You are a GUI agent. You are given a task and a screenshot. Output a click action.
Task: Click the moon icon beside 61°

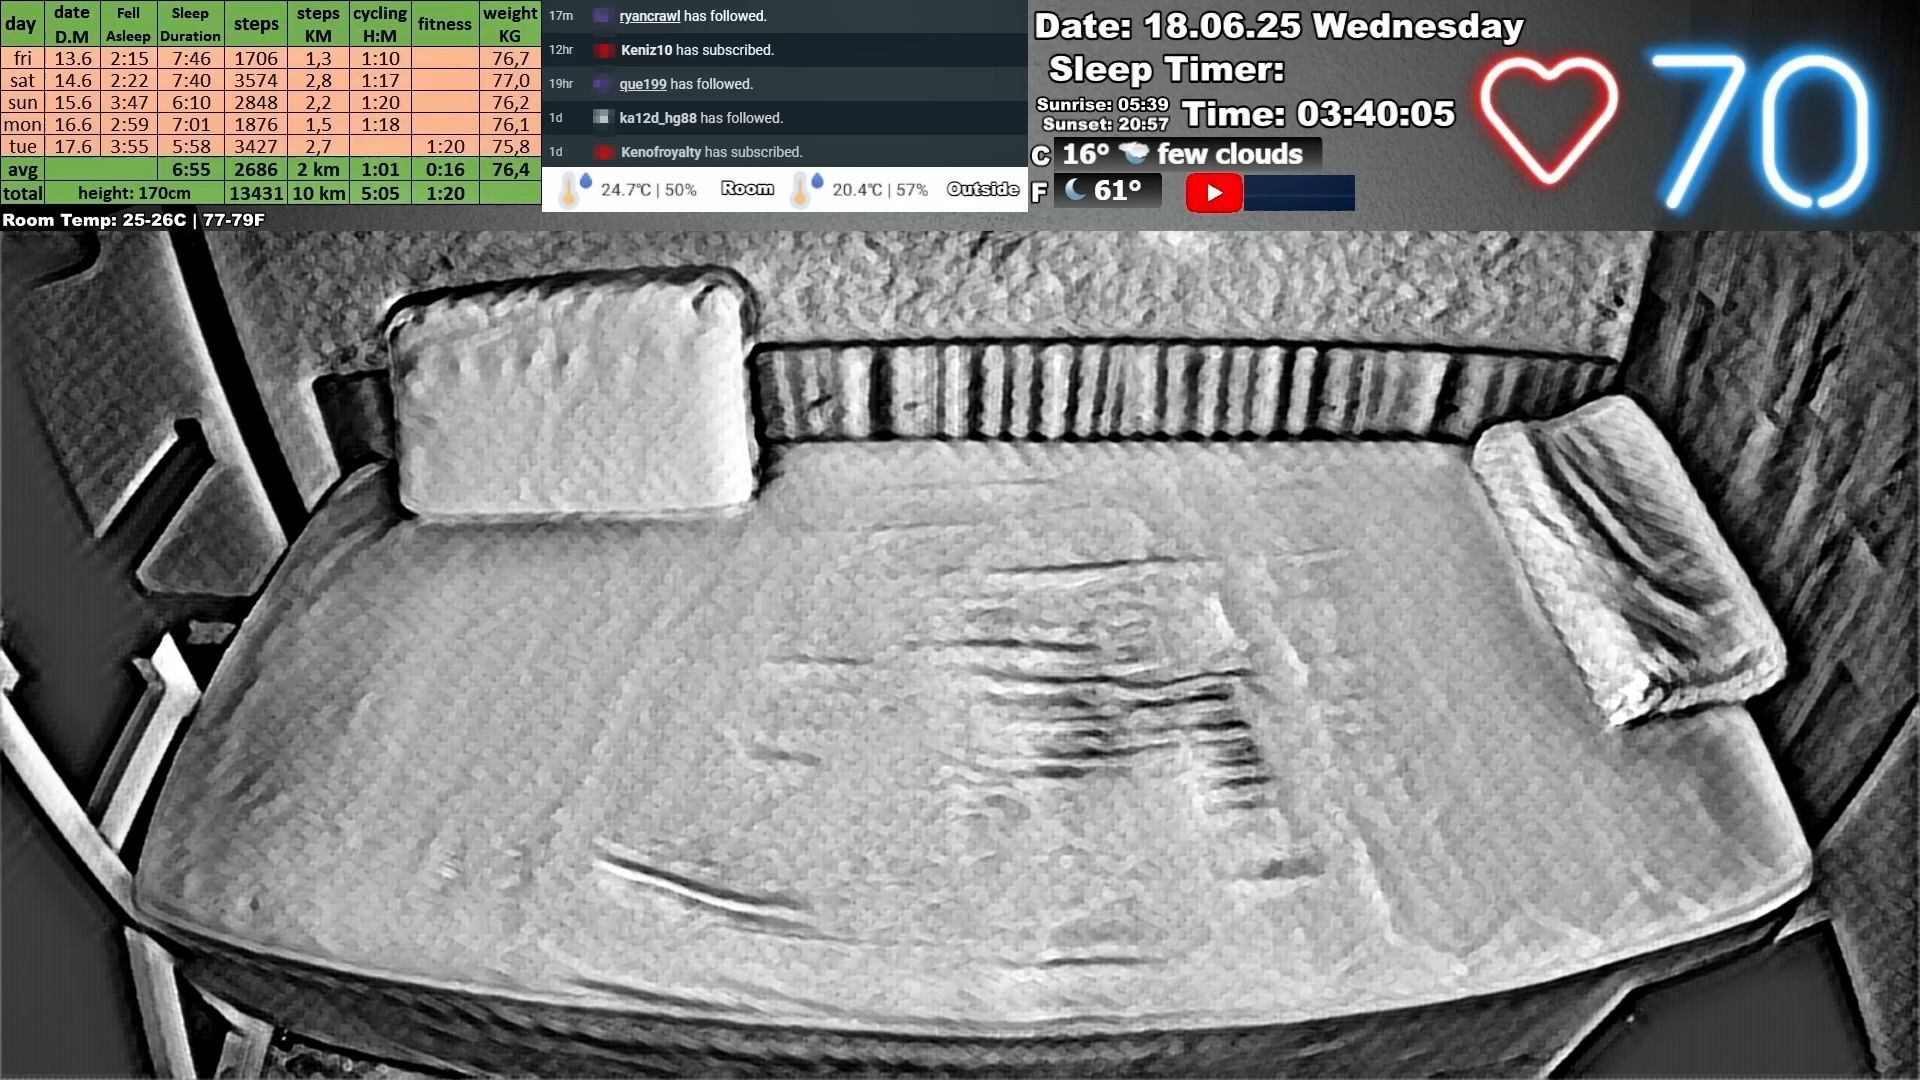tap(1075, 189)
